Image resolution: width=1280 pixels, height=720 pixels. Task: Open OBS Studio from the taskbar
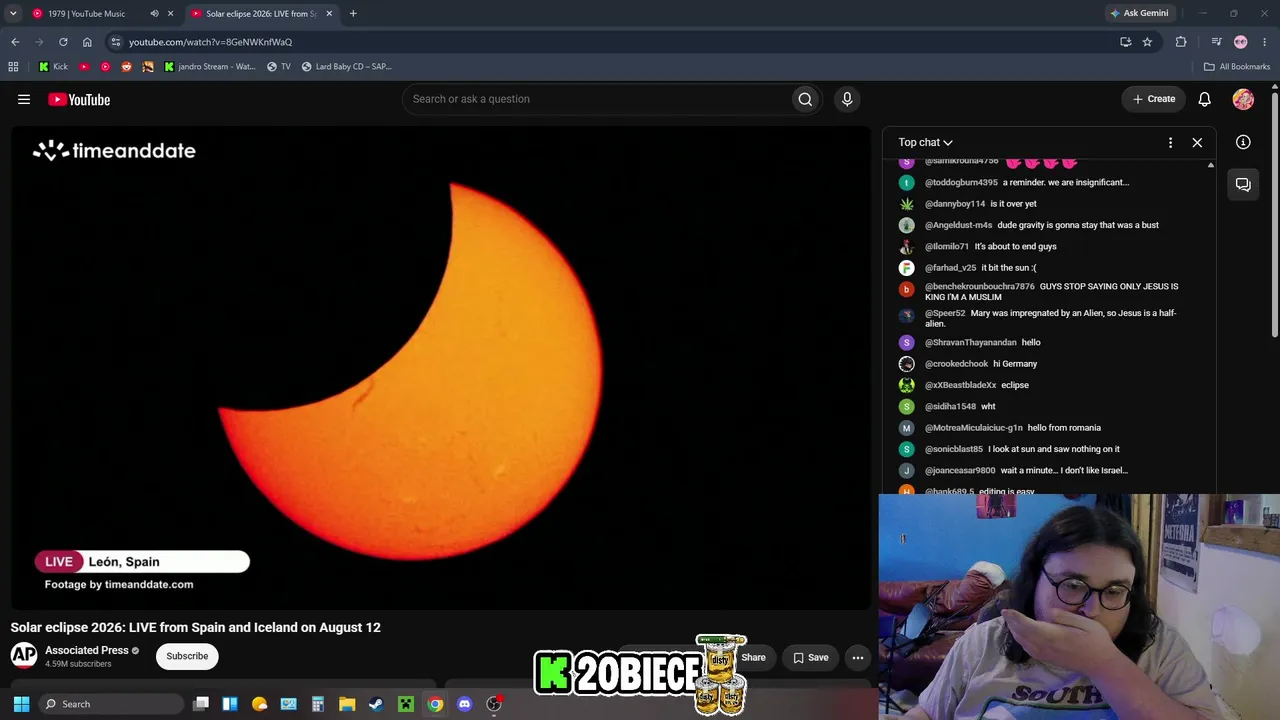tap(493, 704)
